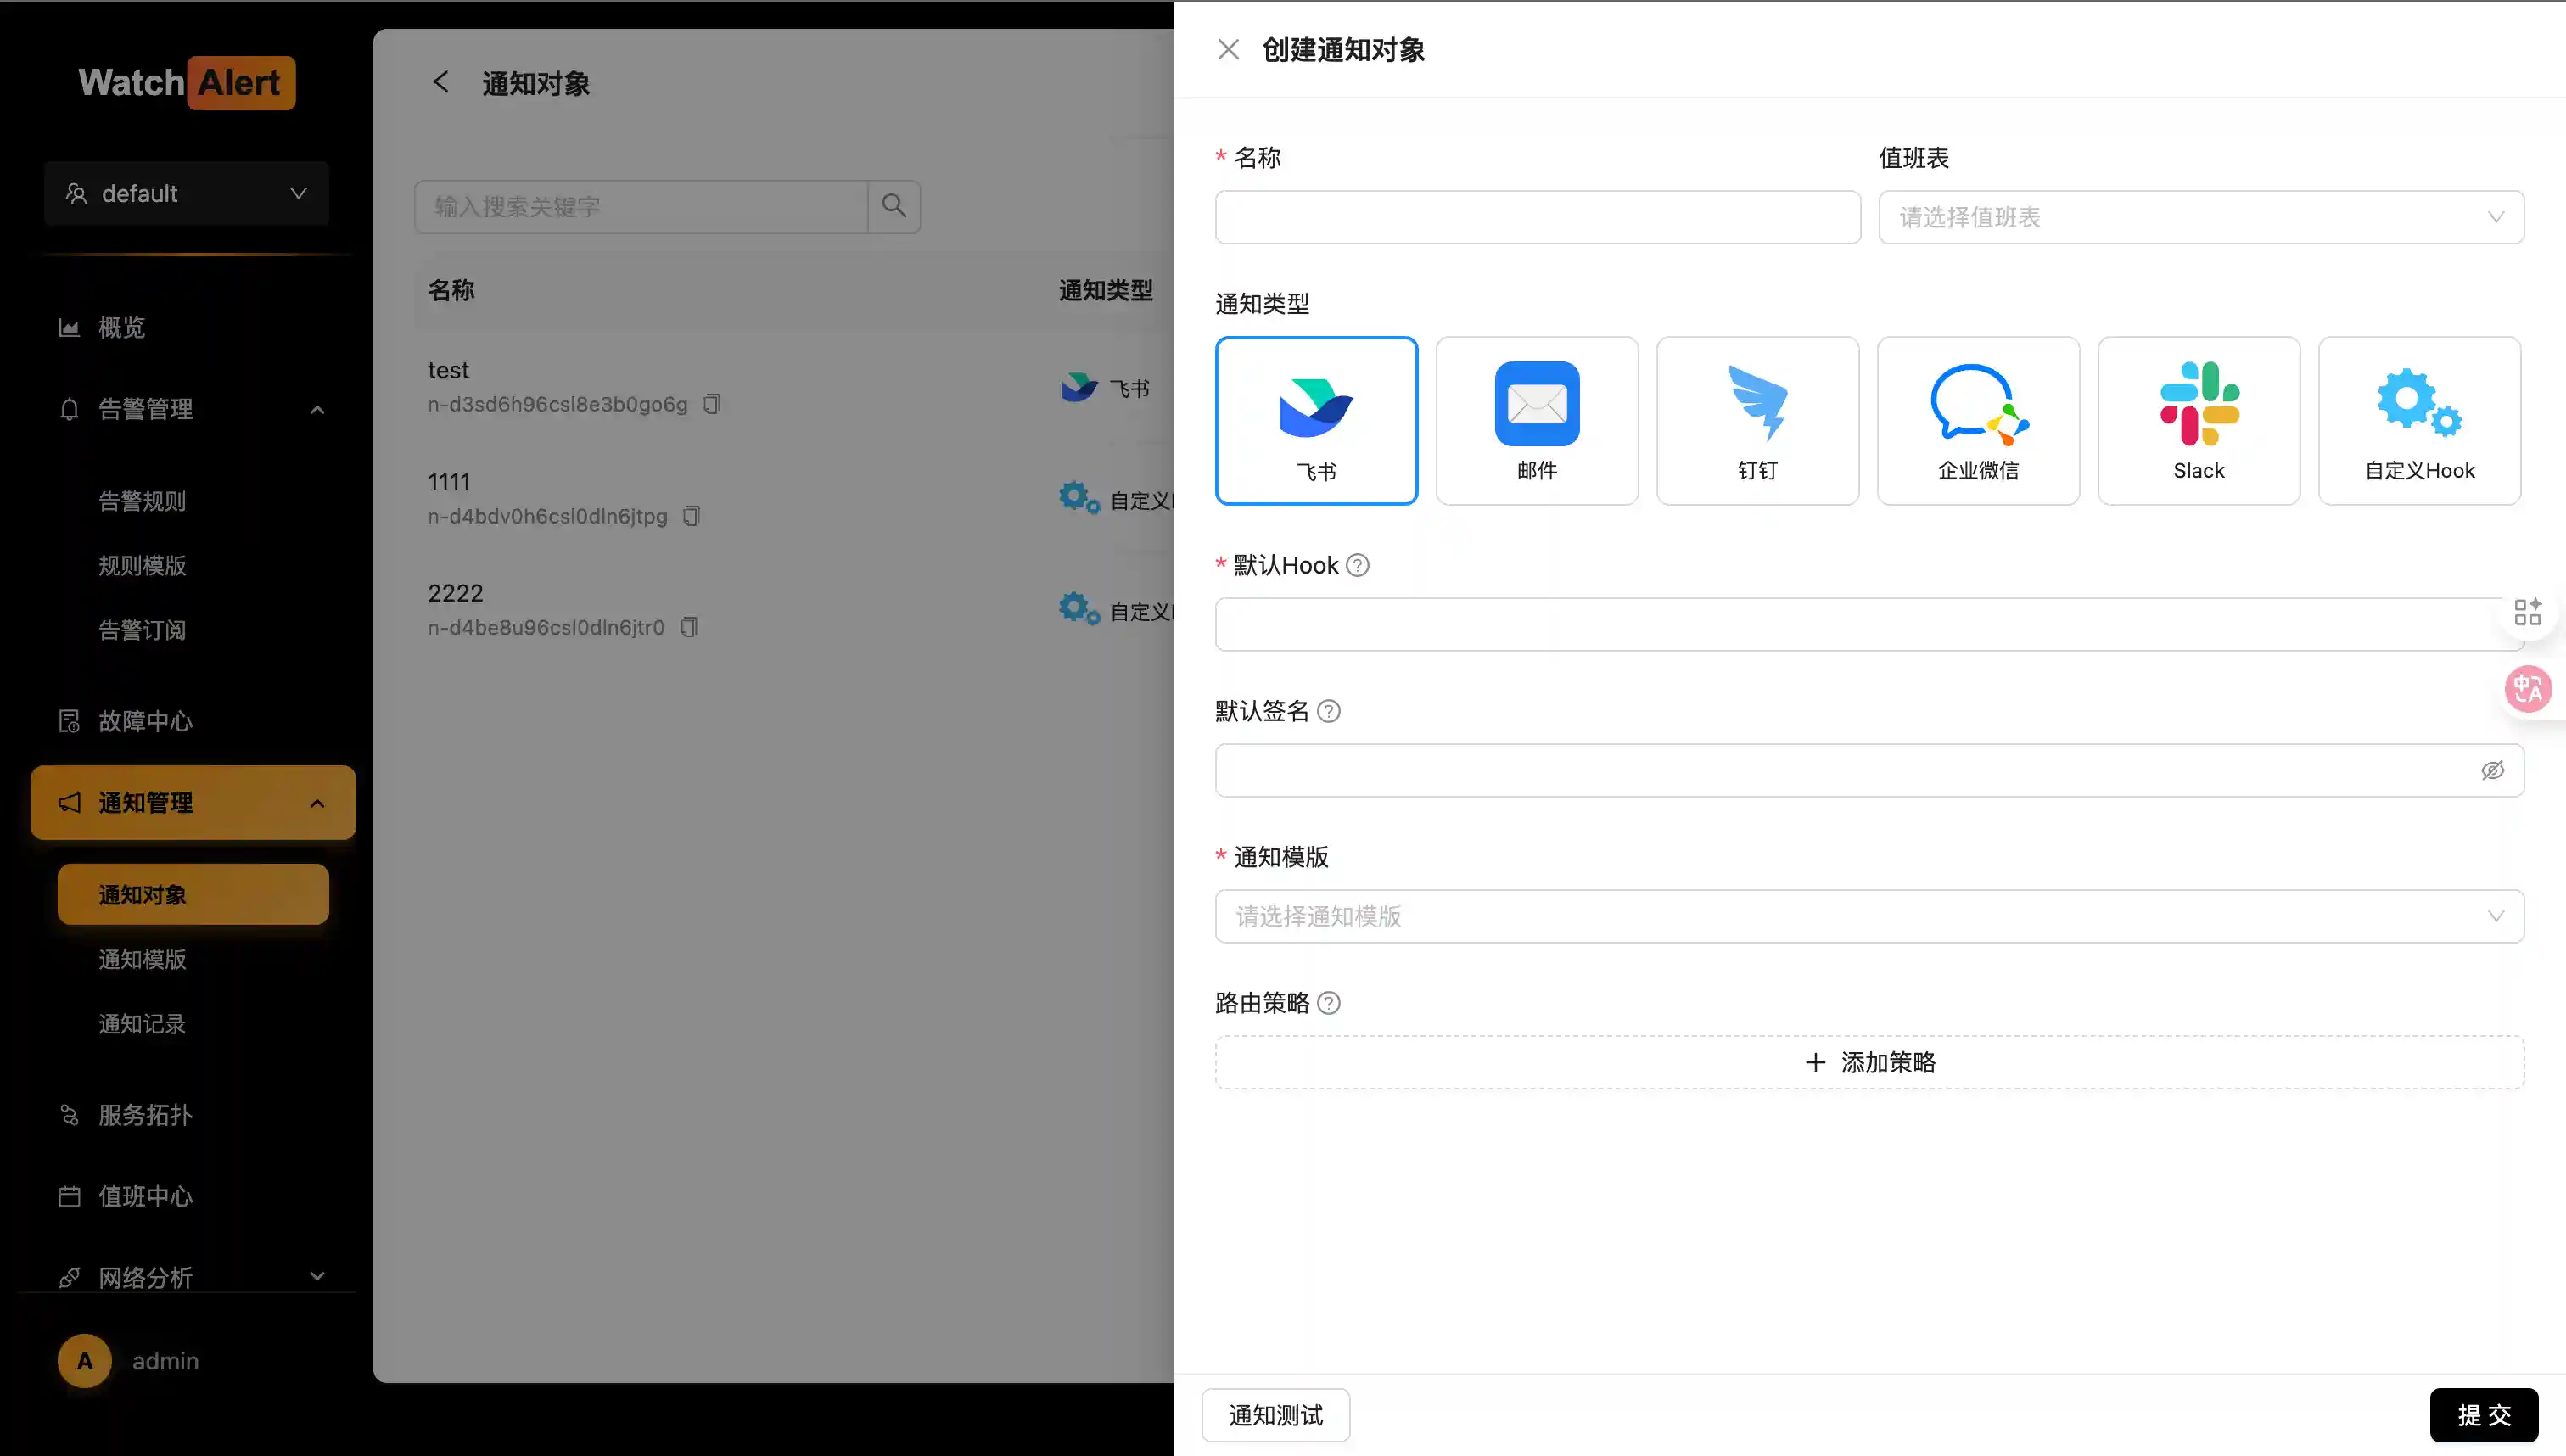2566x1456 pixels.
Task: Toggle visibility of 默认签名 field
Action: 2491,770
